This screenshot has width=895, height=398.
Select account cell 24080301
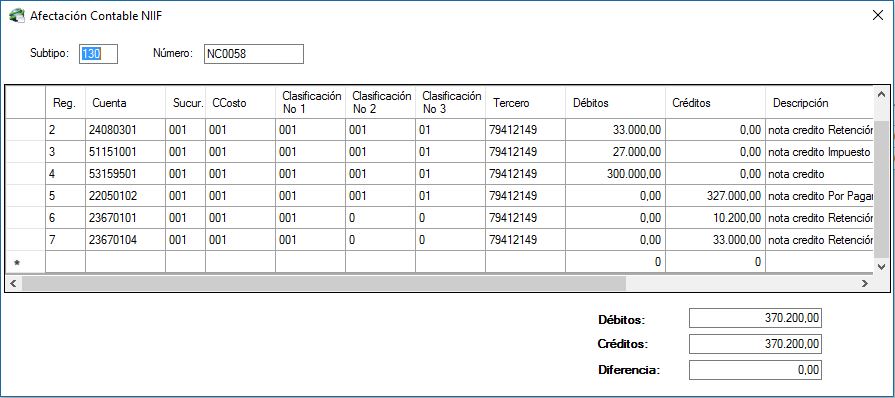pyautogui.click(x=125, y=130)
